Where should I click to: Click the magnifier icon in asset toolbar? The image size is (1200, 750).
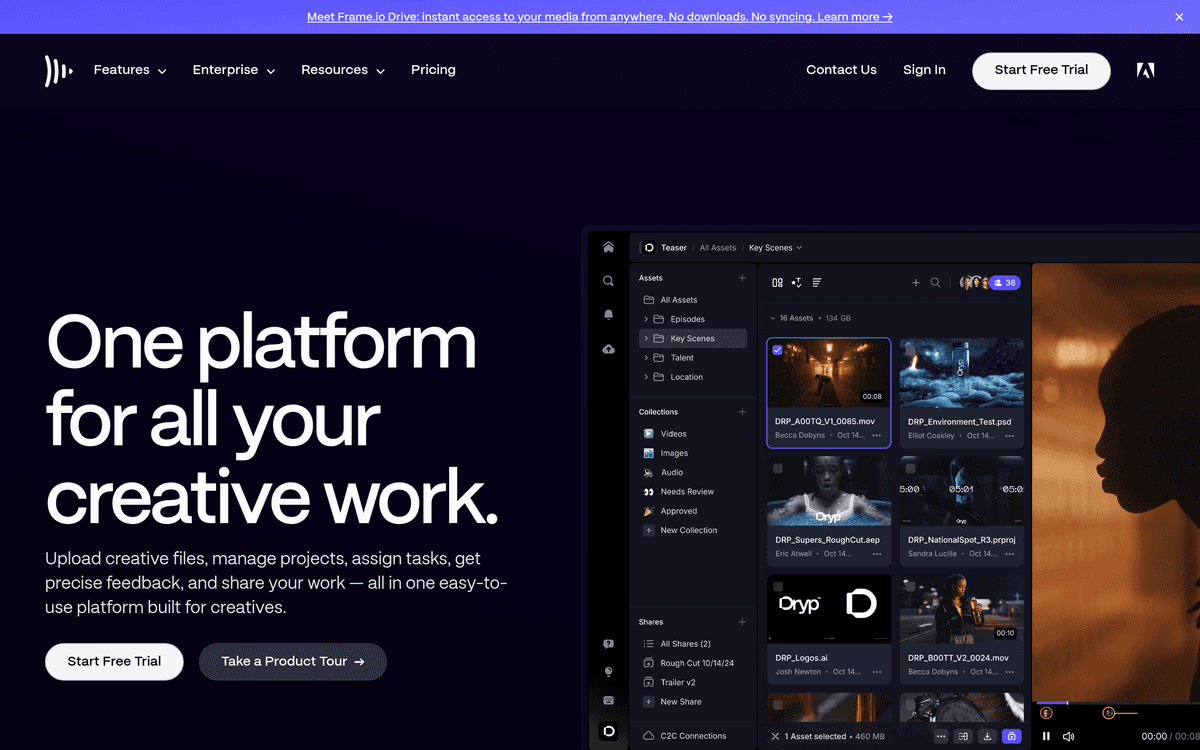tap(935, 283)
